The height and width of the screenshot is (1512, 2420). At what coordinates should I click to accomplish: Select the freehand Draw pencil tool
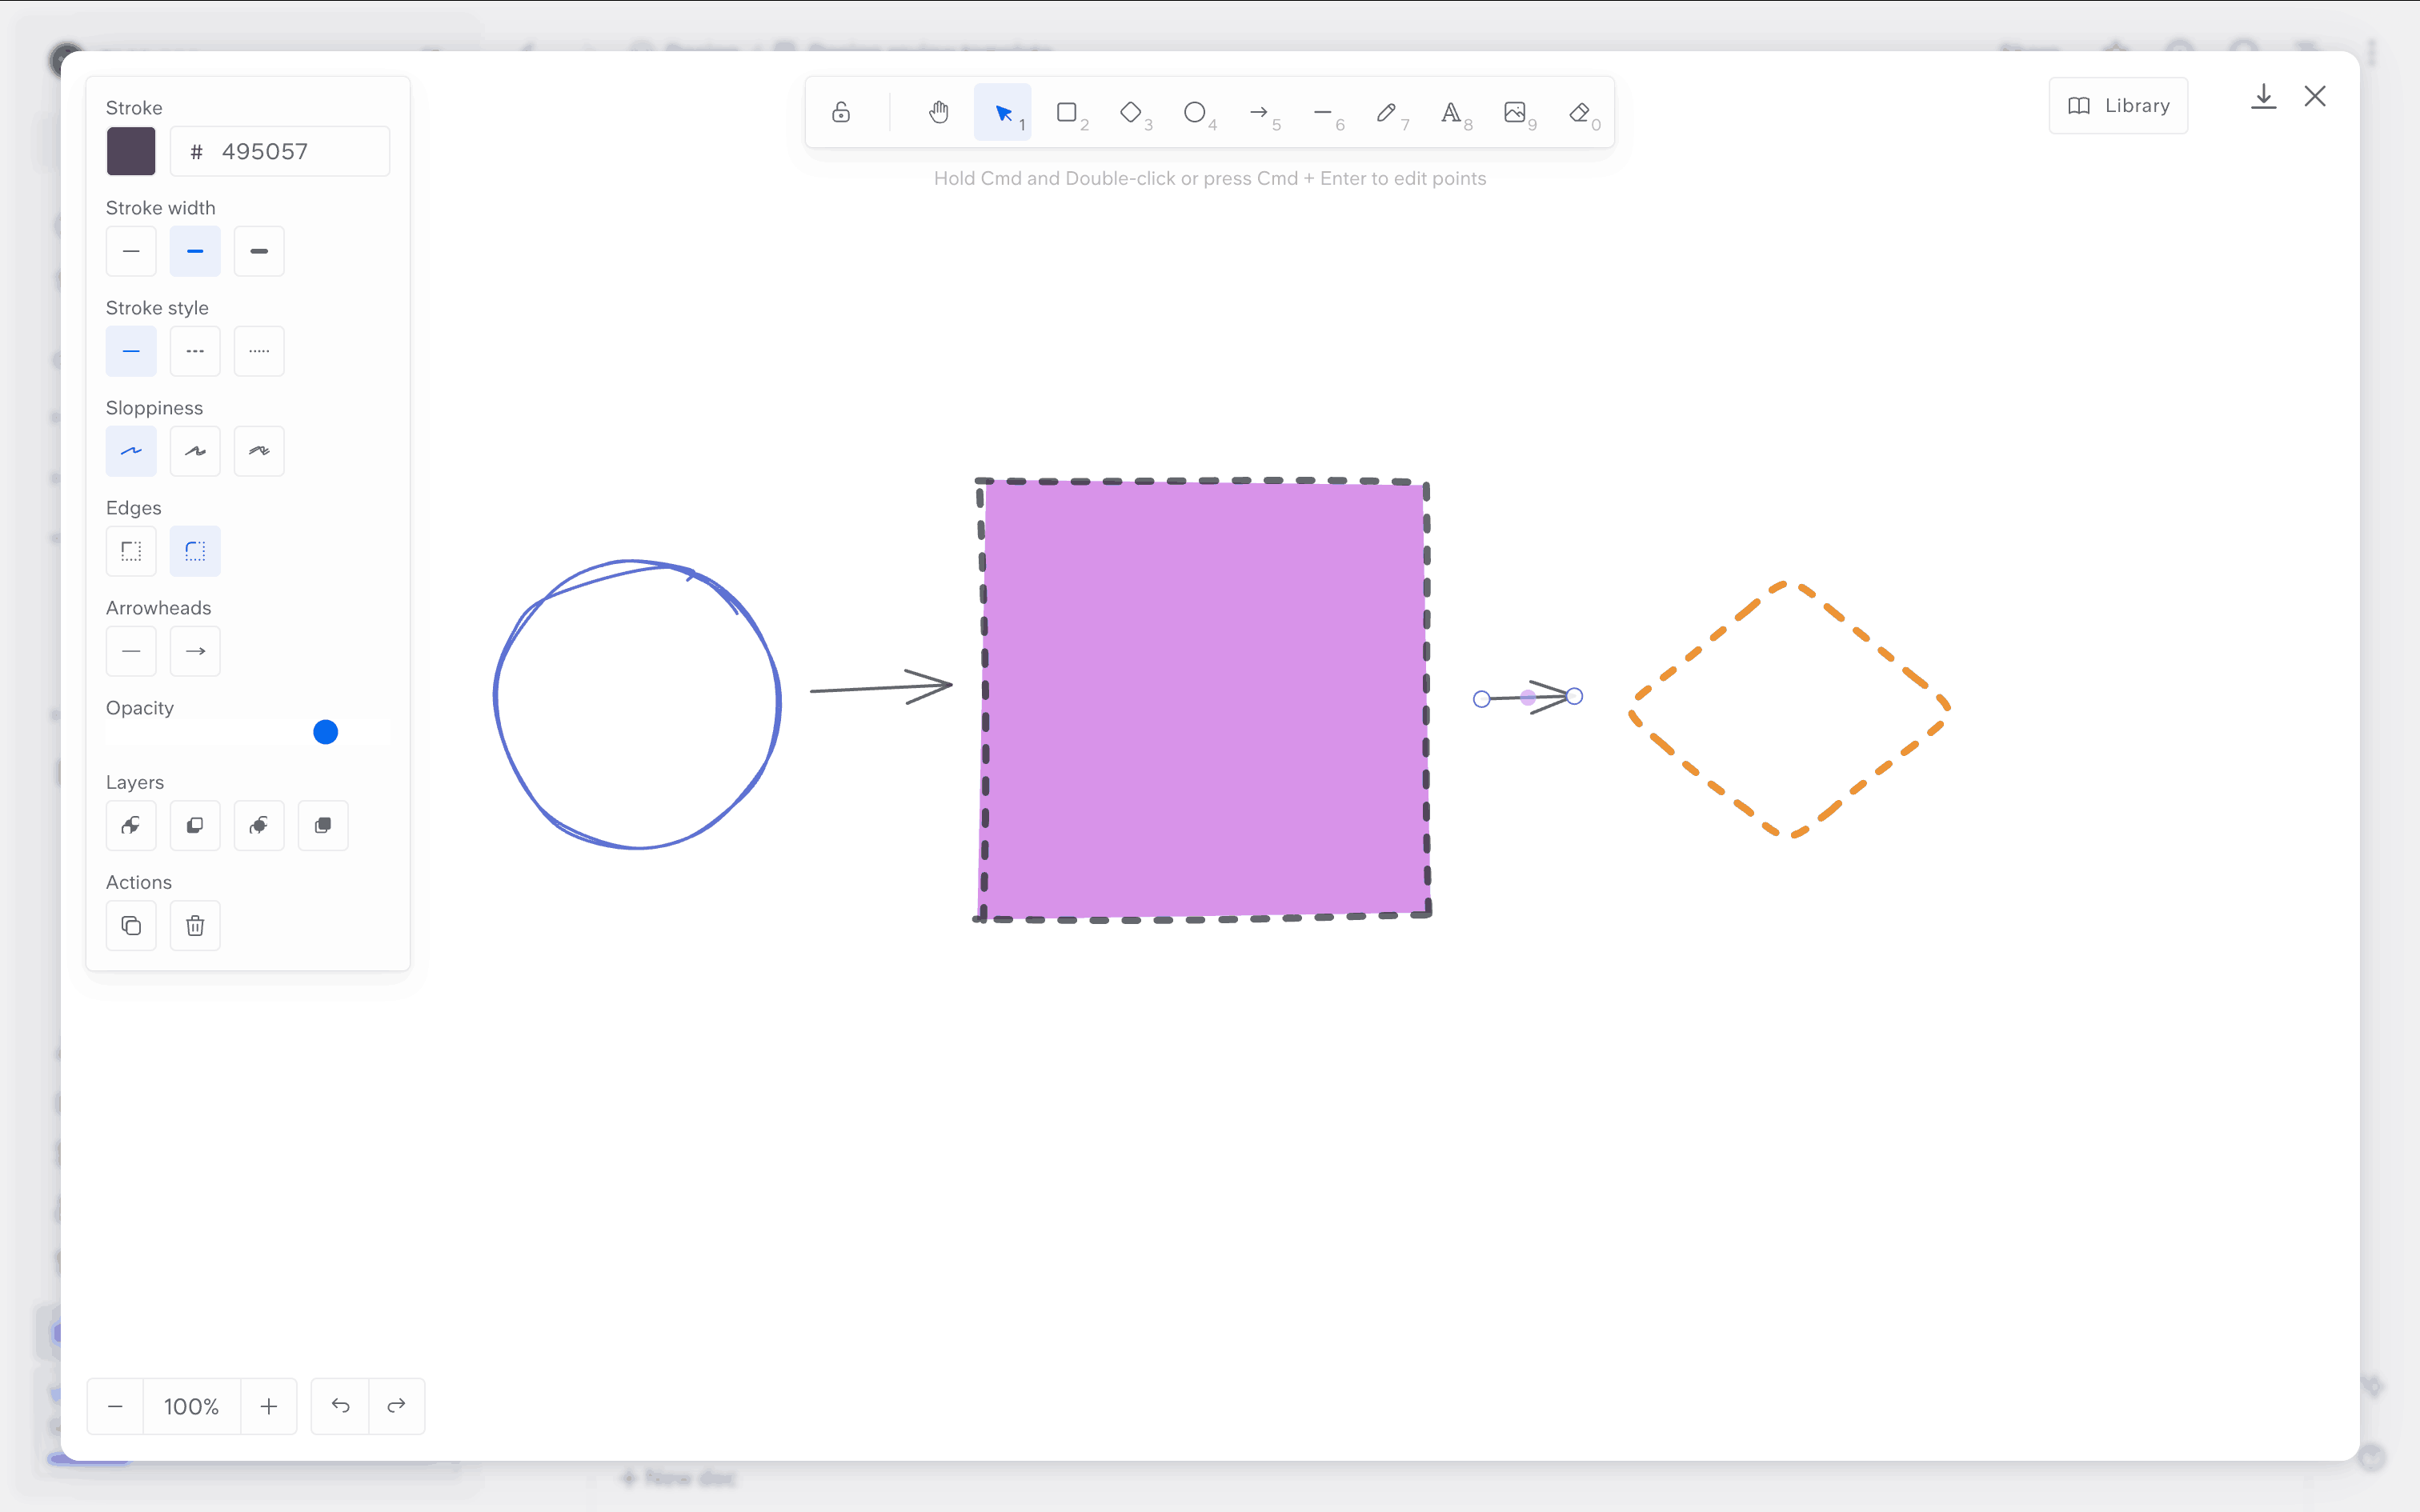coord(1387,112)
